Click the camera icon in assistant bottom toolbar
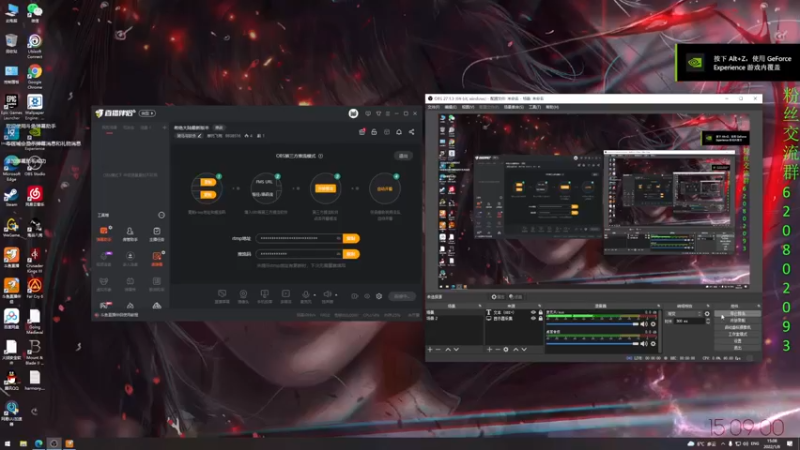Screen dimensions: 800x450 pos(243,295)
